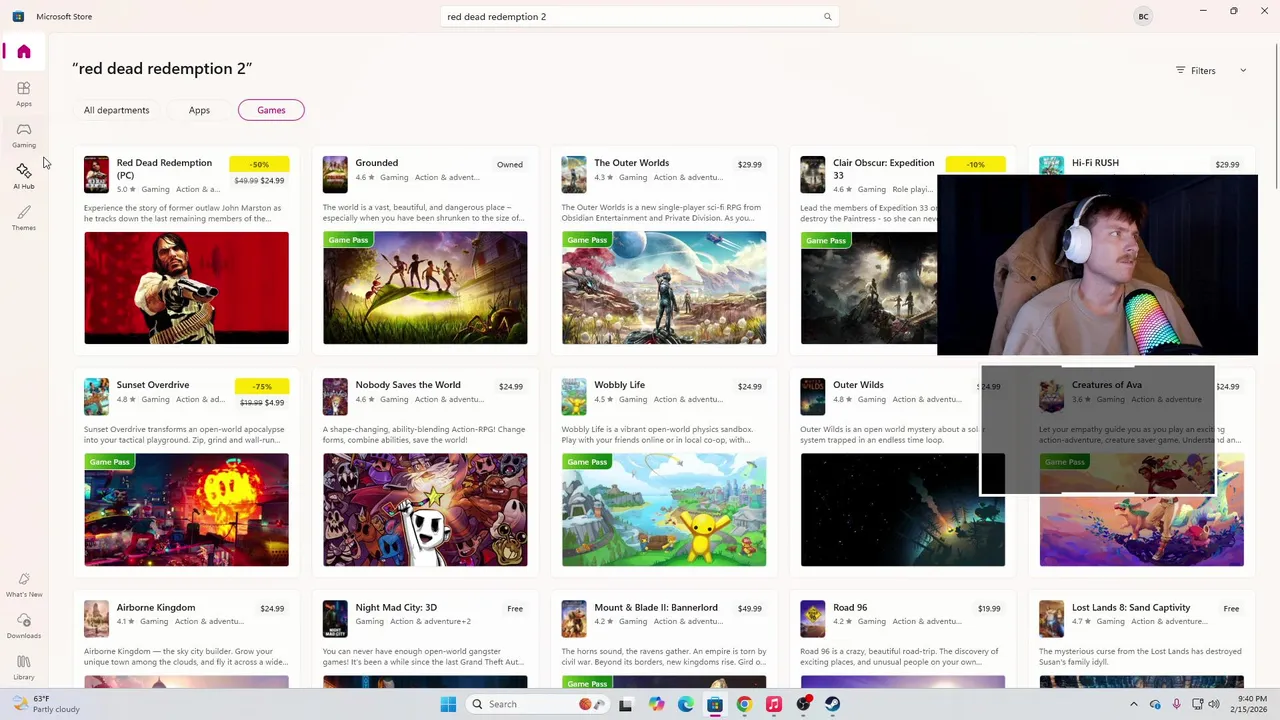Open Steam from the taskbar
The width and height of the screenshot is (1280, 720).
pos(832,704)
